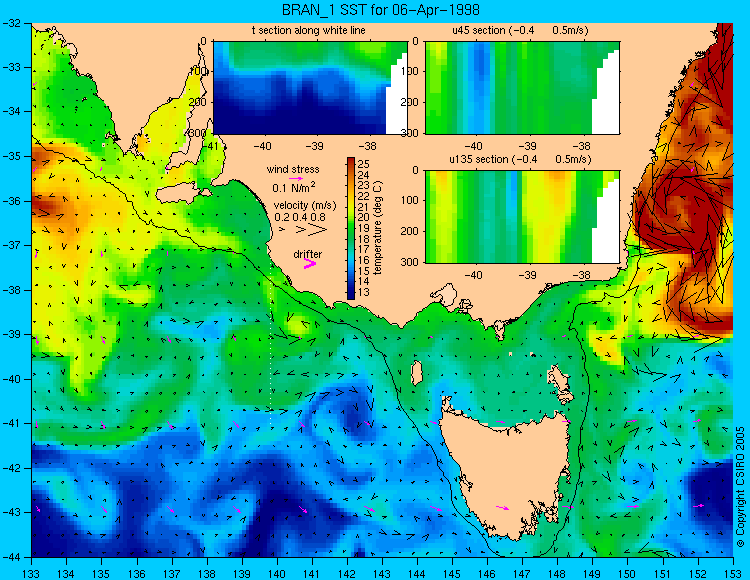The height and width of the screenshot is (580, 750).
Task: Click the -40 latitude axis label
Action: tap(13, 379)
